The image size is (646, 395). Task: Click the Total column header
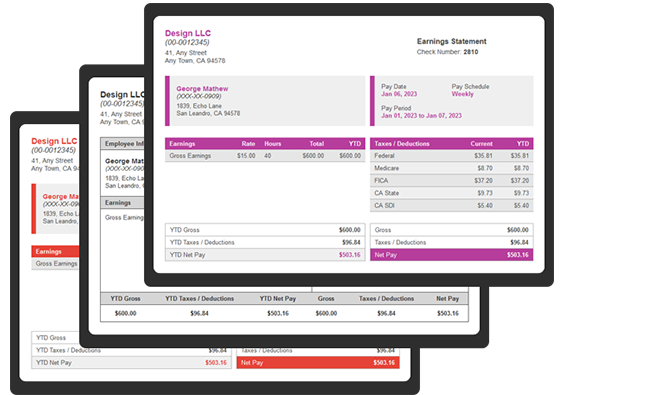click(x=316, y=144)
